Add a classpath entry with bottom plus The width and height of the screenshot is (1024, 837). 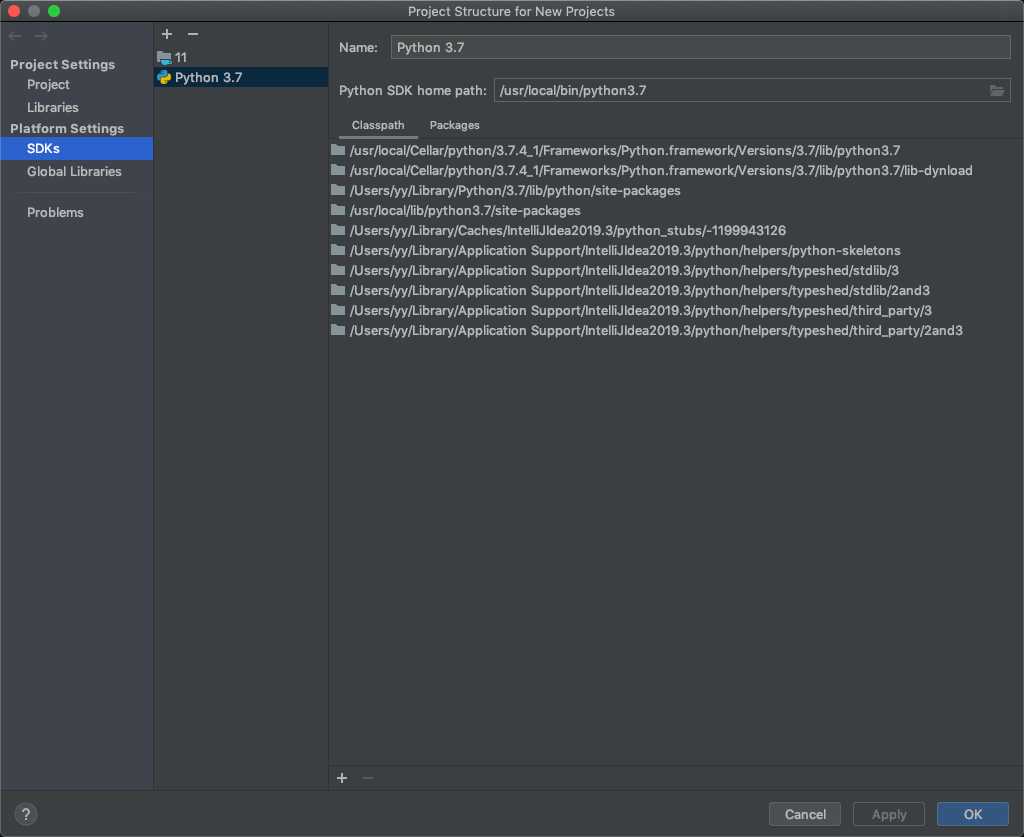tap(342, 778)
